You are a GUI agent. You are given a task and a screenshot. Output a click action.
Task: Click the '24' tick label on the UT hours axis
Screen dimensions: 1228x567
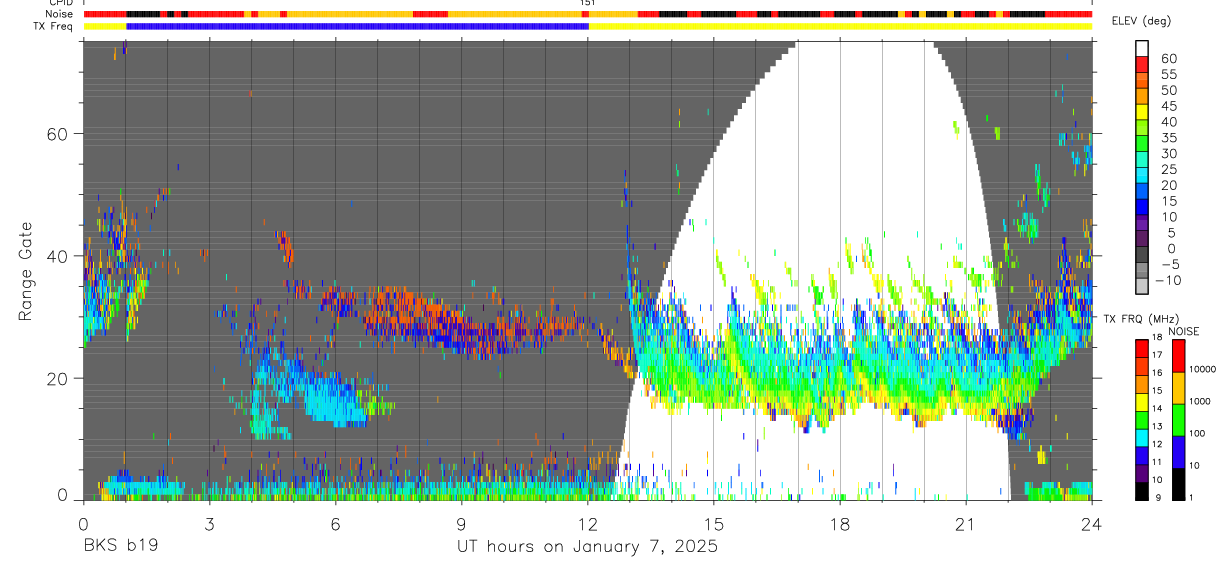point(1092,522)
